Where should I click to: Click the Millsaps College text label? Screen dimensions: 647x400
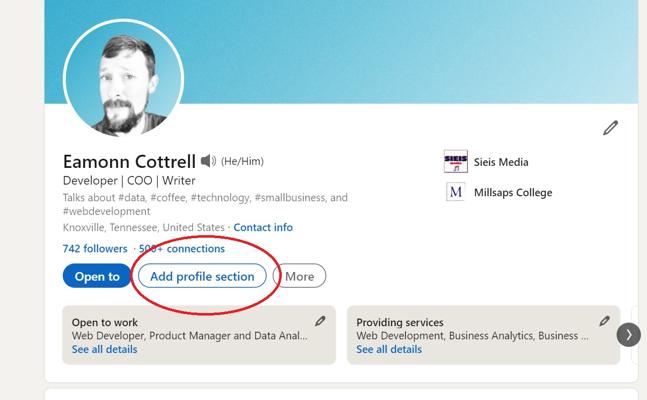[x=513, y=192]
